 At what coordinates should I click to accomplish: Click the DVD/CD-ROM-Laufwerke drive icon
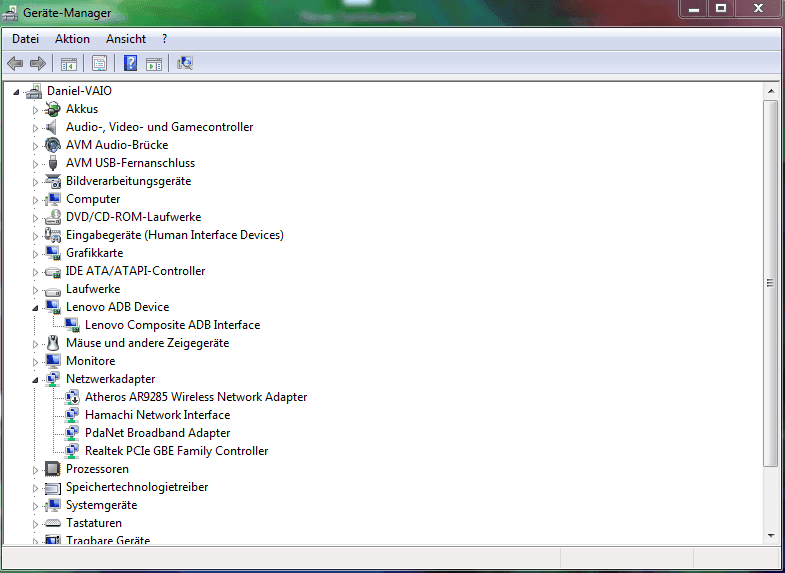[x=52, y=217]
